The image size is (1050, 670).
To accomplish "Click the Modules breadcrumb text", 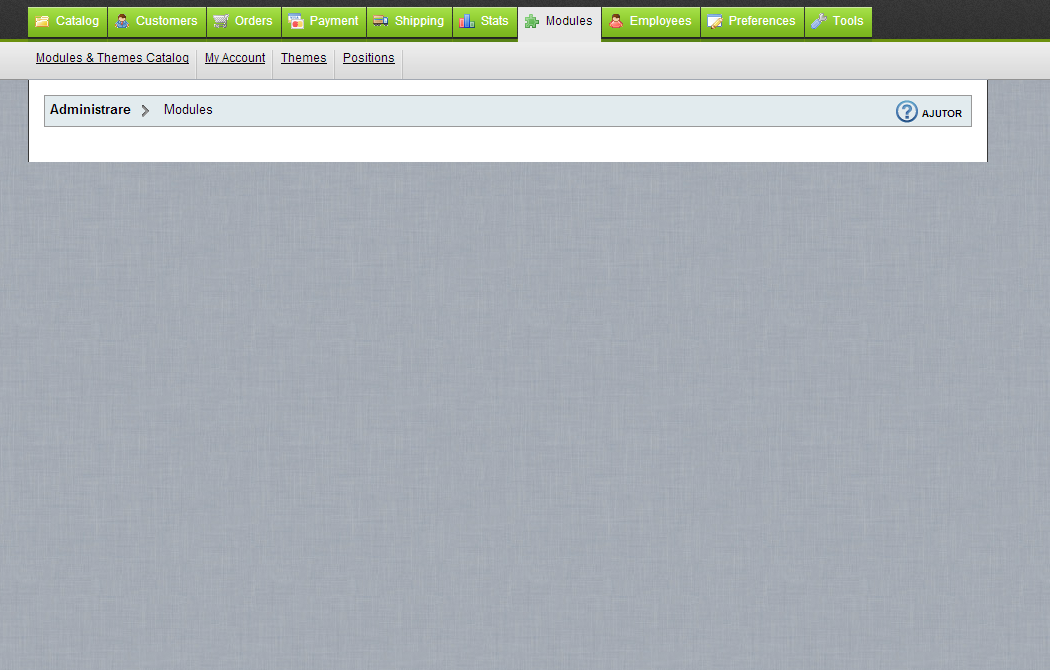I will click(188, 110).
